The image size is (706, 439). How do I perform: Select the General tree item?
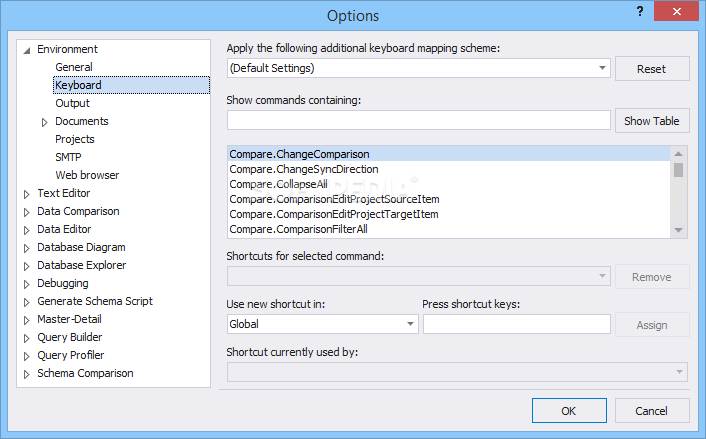pyautogui.click(x=74, y=67)
